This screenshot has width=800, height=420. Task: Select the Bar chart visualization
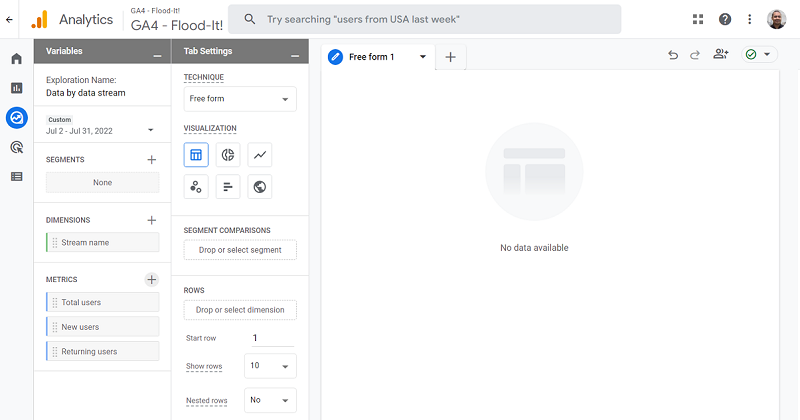point(228,187)
